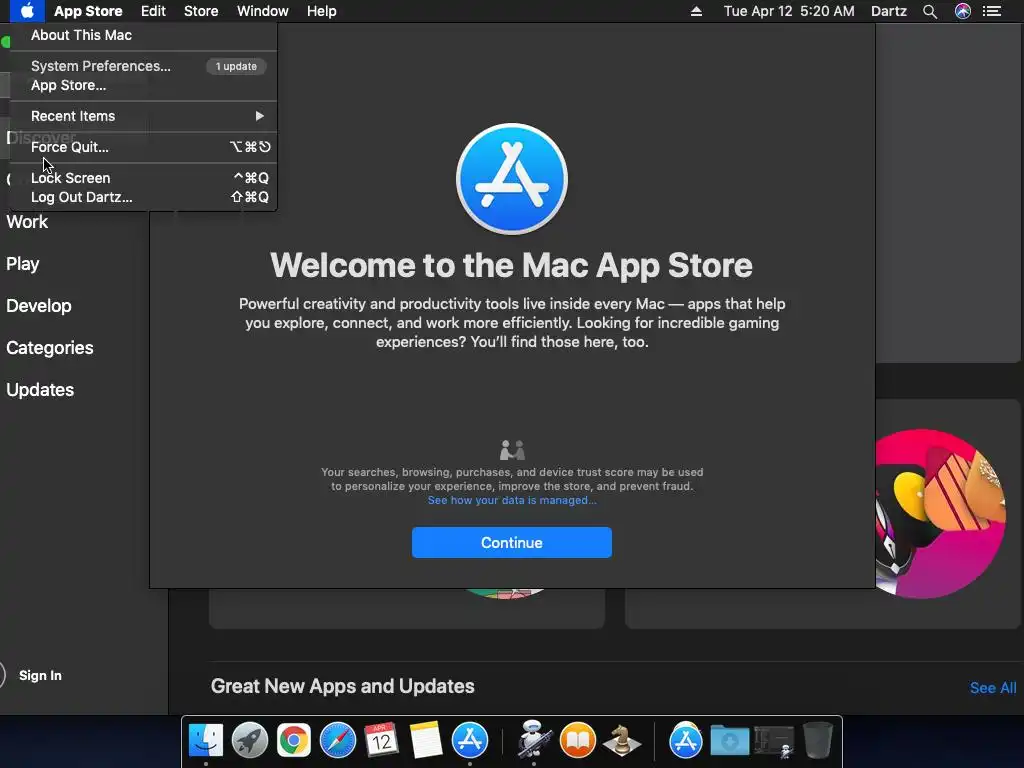Viewport: 1024px width, 768px height.
Task: Open the Window menu
Action: tap(263, 11)
